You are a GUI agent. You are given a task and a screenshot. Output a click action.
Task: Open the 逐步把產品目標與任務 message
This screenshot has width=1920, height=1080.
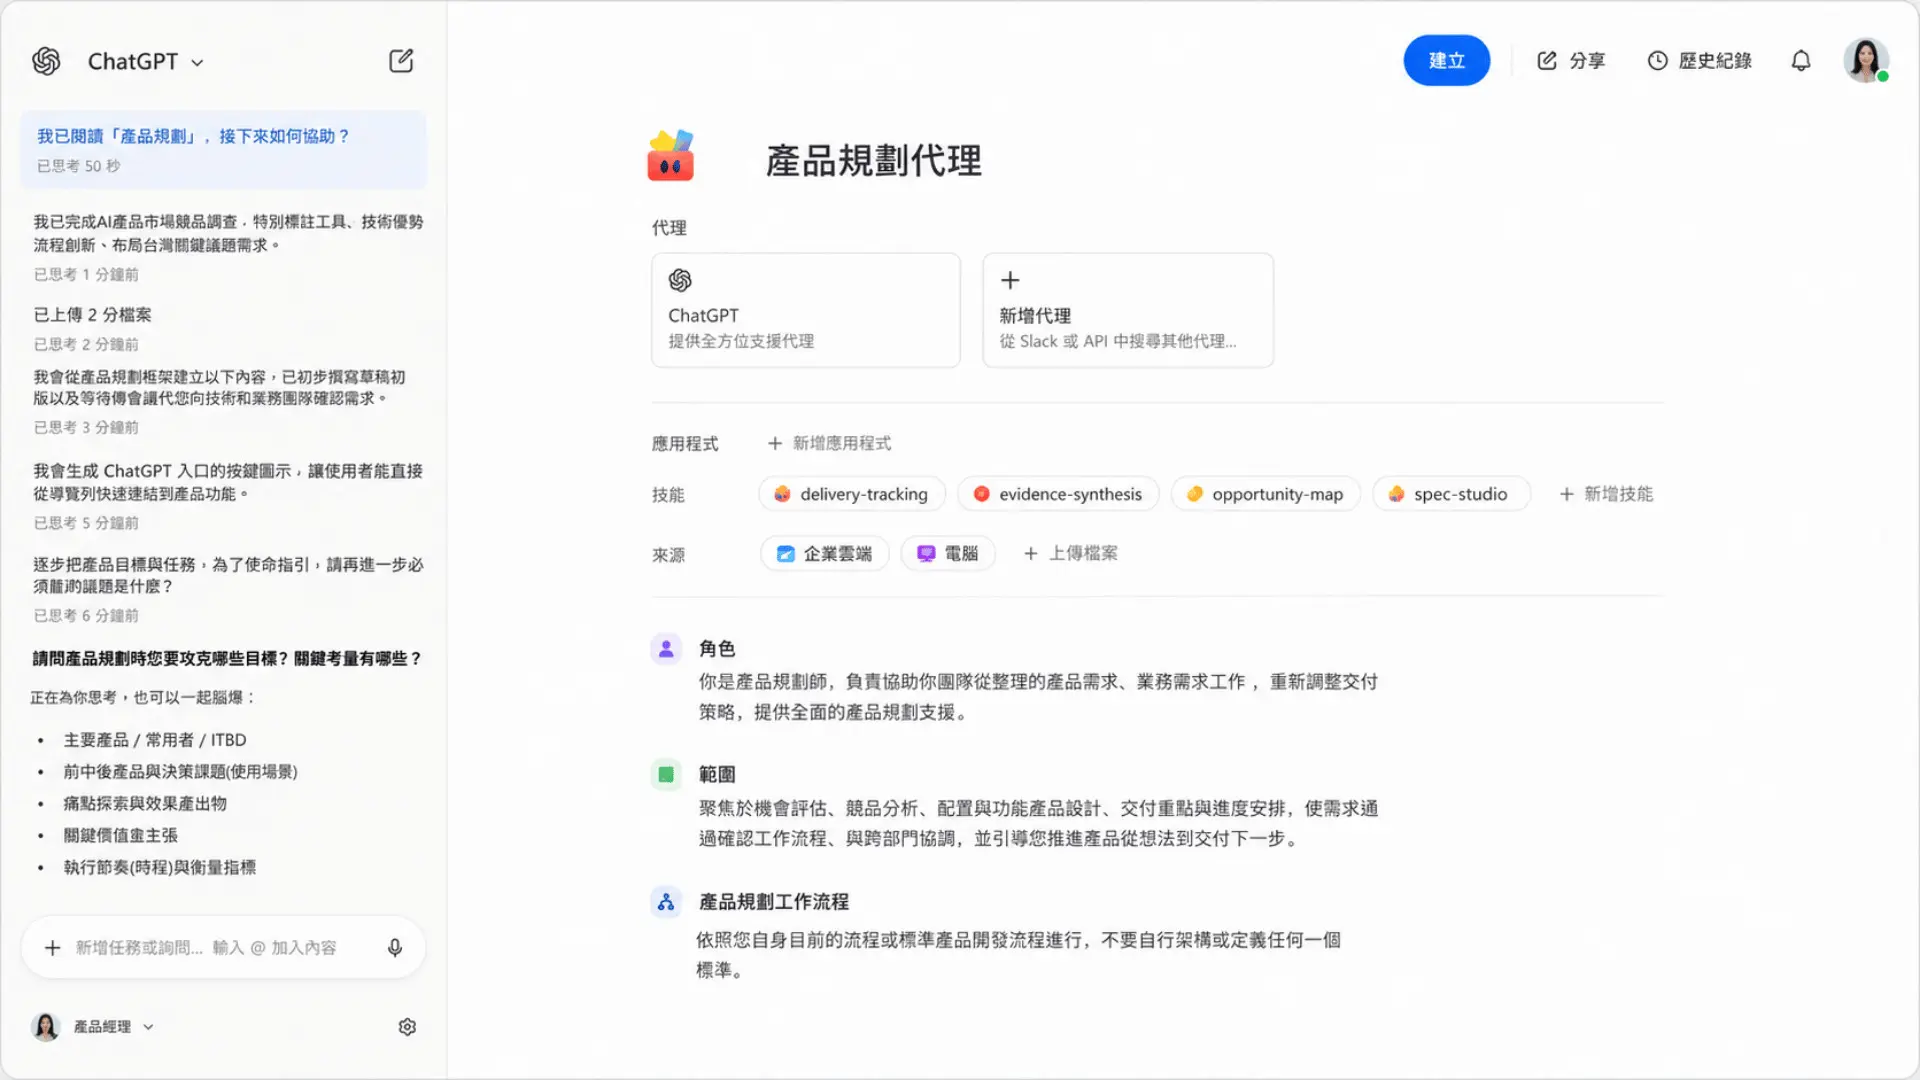tap(228, 575)
